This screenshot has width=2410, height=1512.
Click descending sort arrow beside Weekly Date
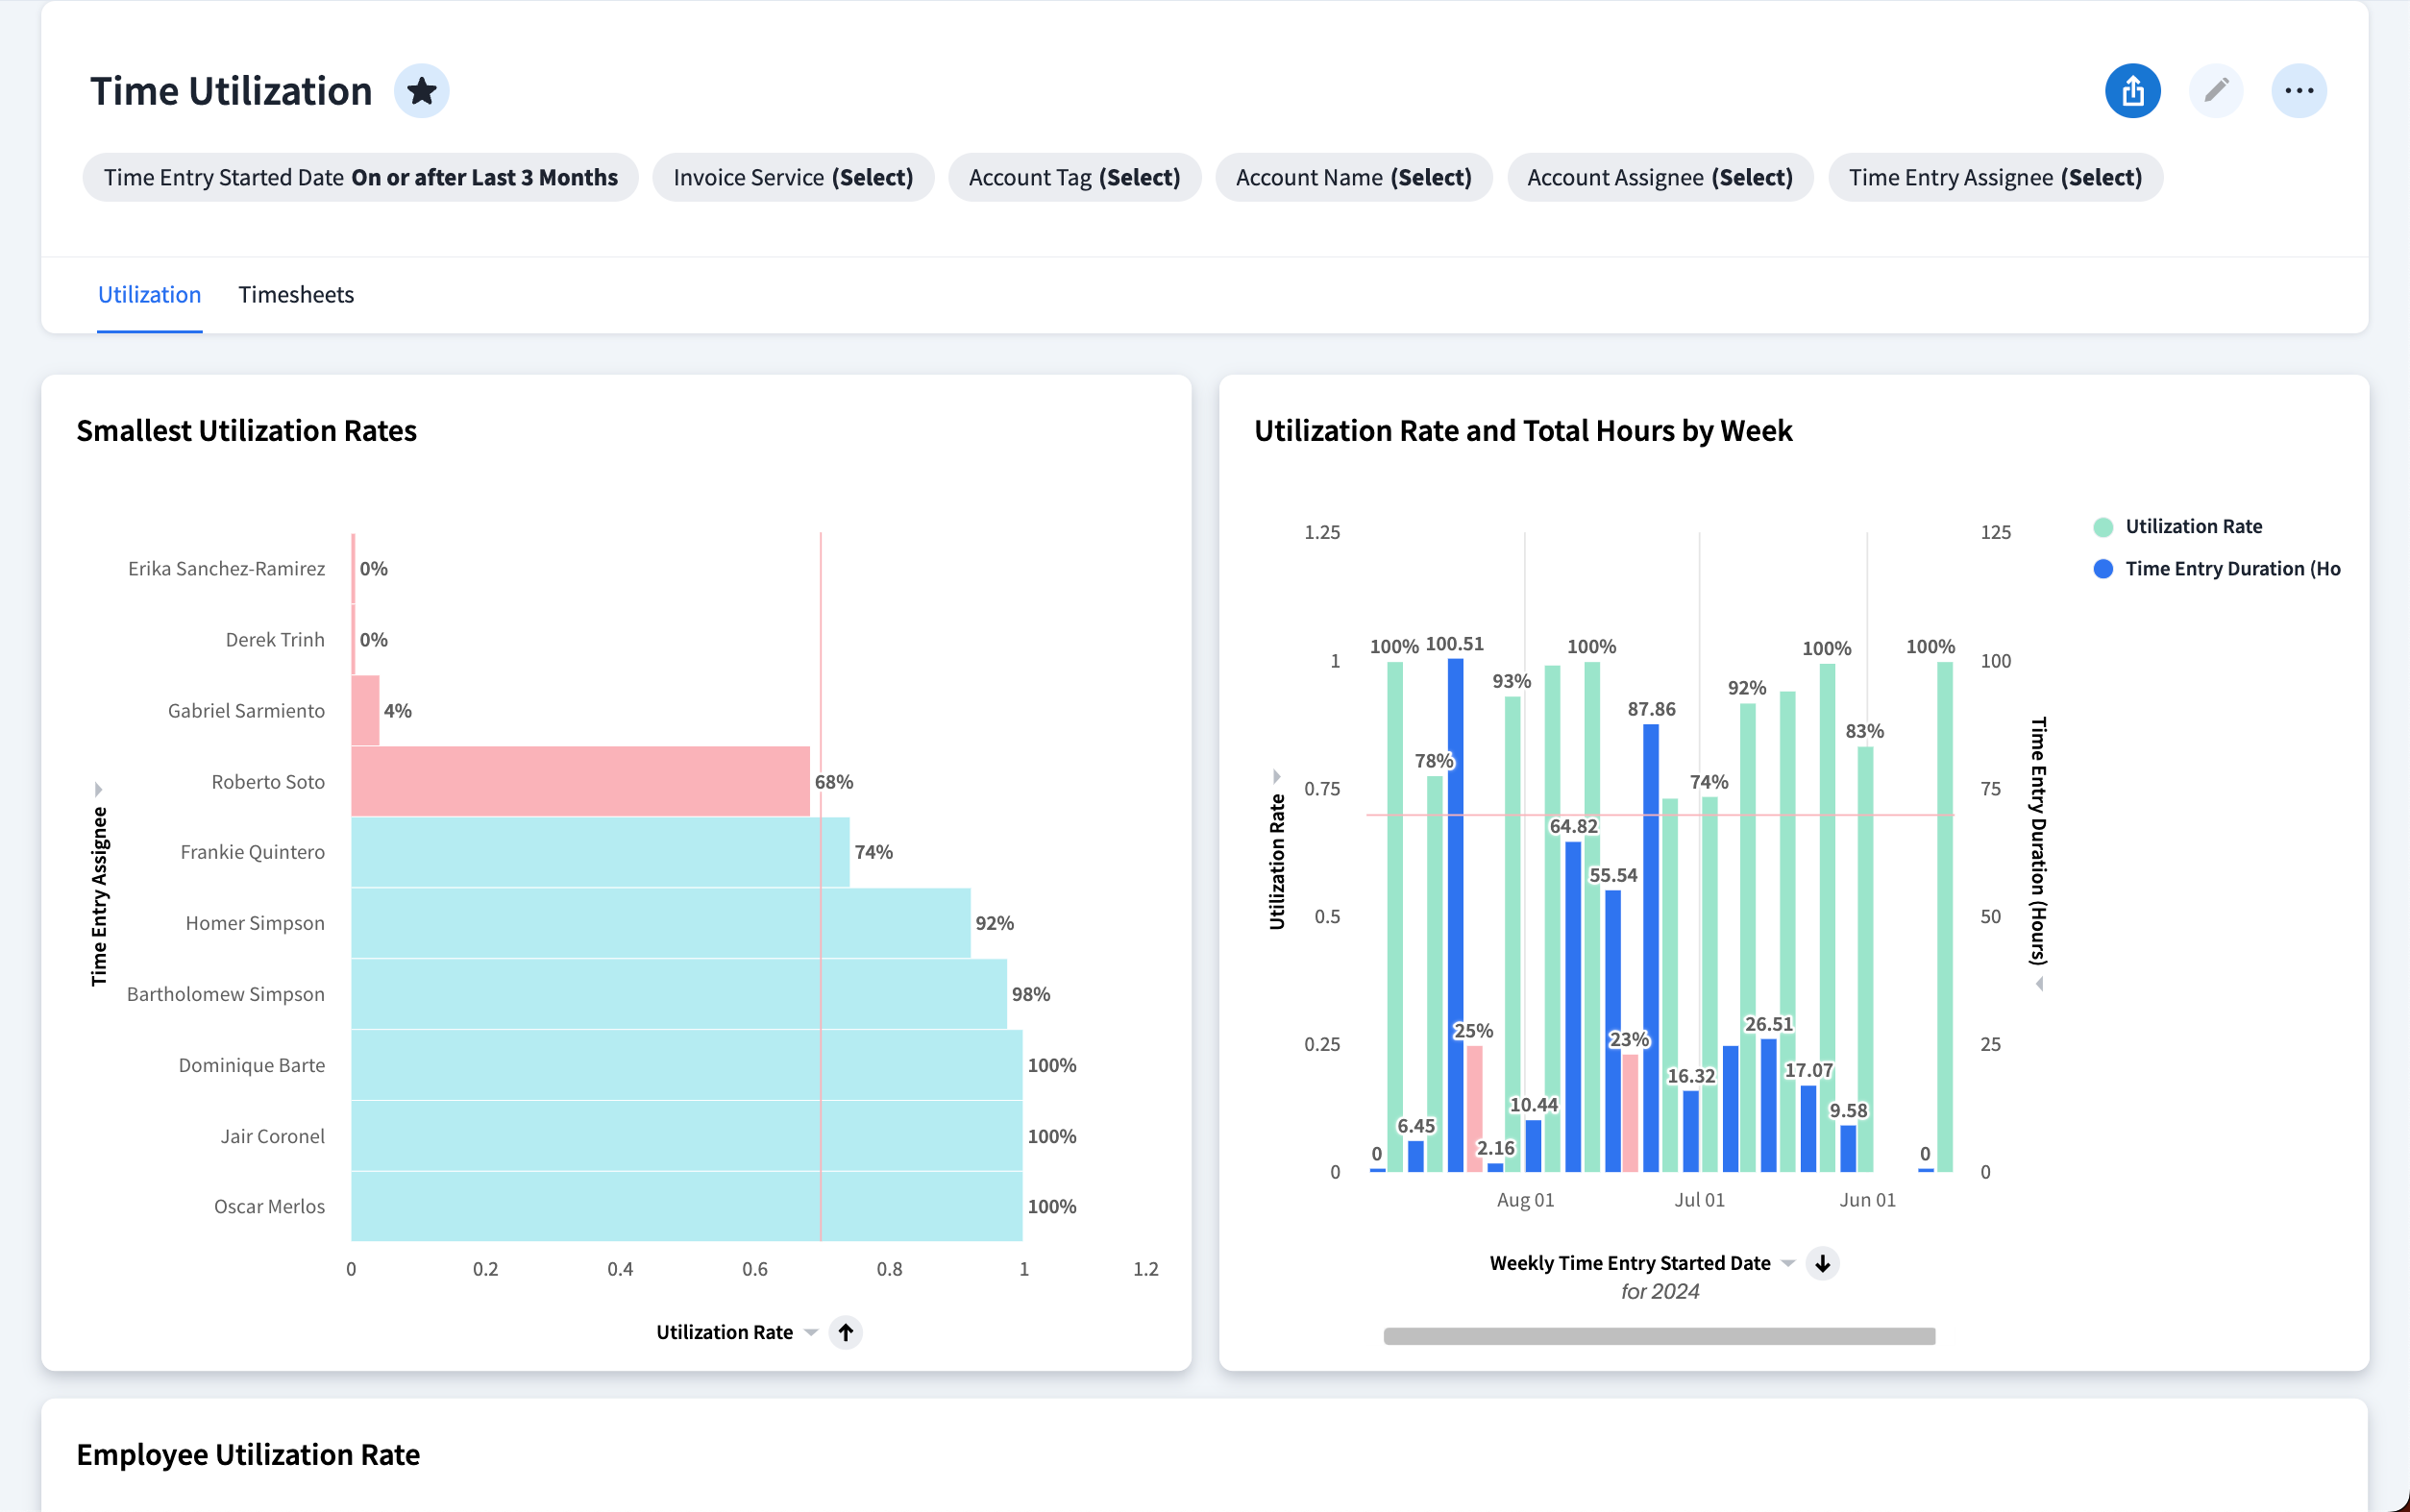pyautogui.click(x=1822, y=1263)
